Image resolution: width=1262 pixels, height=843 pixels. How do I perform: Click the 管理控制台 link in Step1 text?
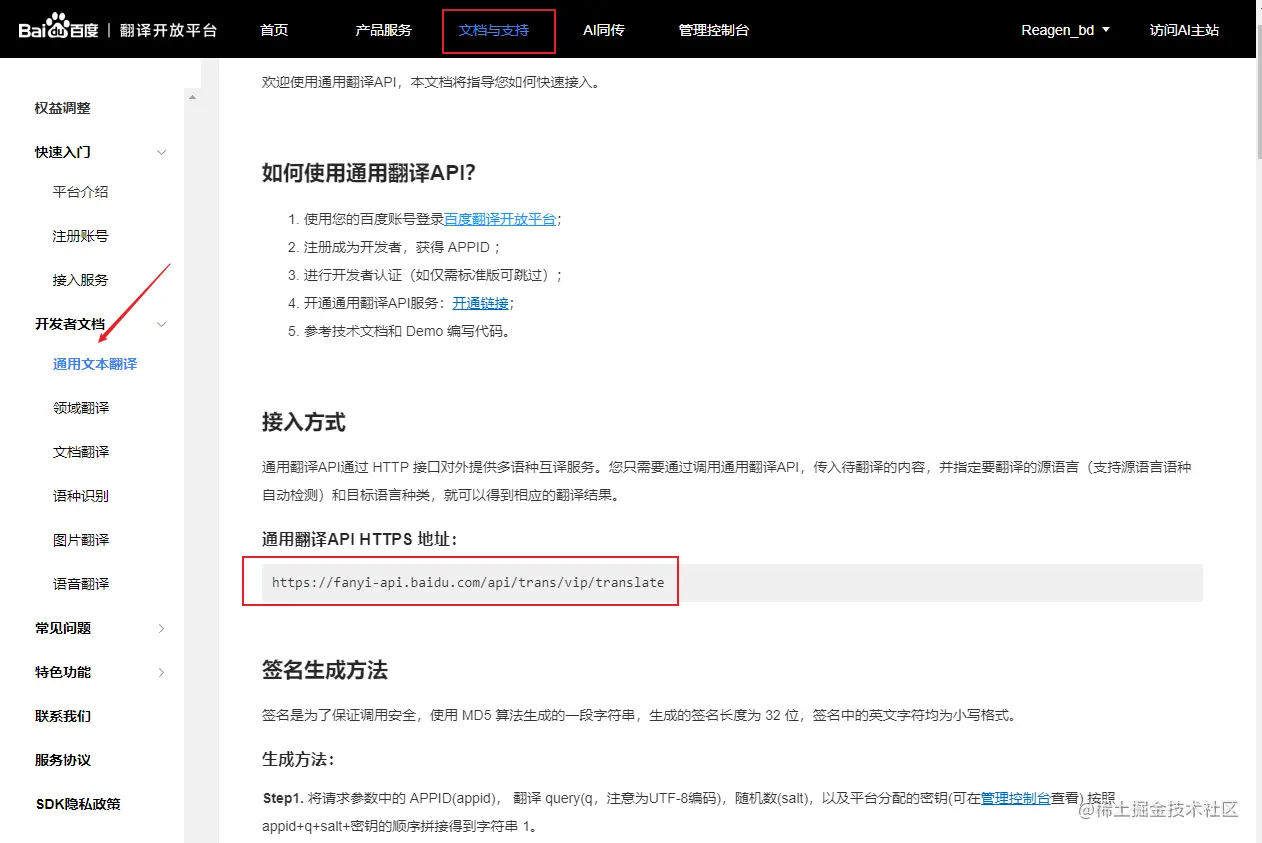point(1015,798)
